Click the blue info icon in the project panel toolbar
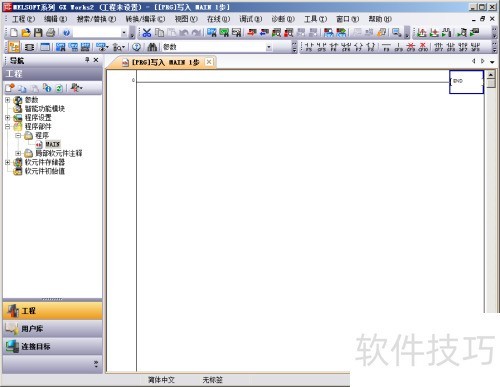 click(47, 88)
